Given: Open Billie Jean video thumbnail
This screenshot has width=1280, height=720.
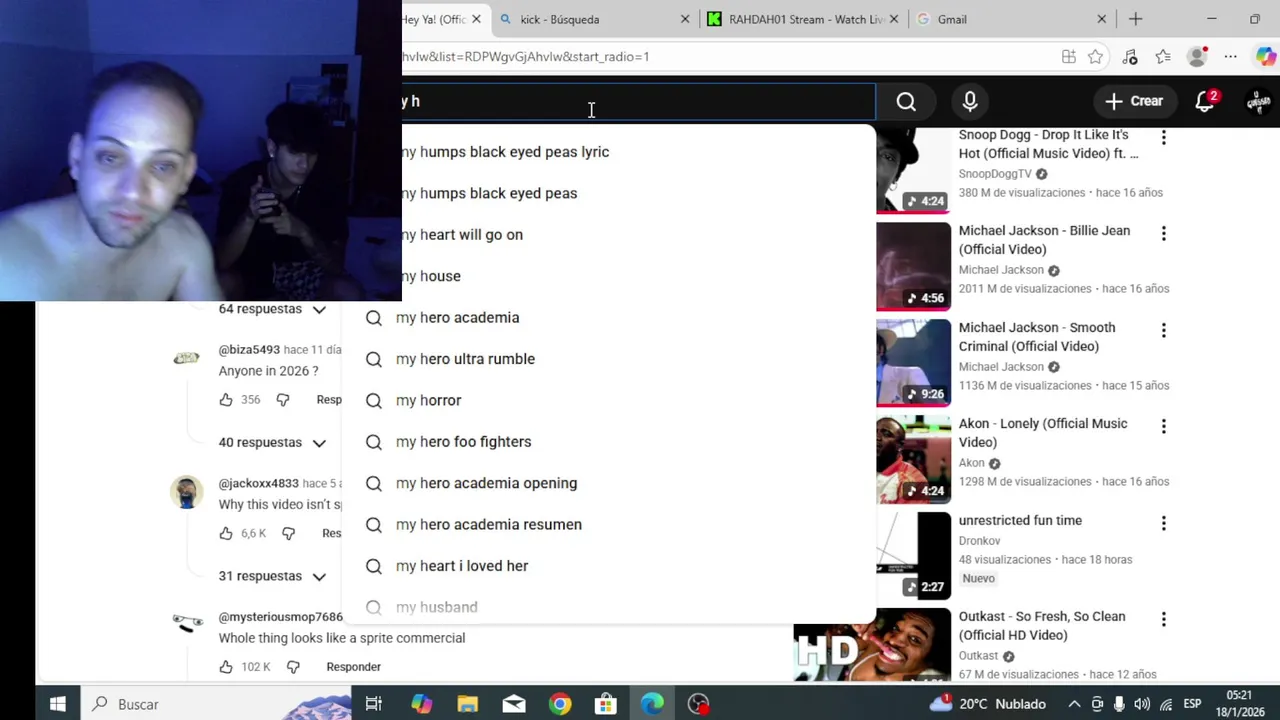Looking at the screenshot, I should click(x=914, y=266).
